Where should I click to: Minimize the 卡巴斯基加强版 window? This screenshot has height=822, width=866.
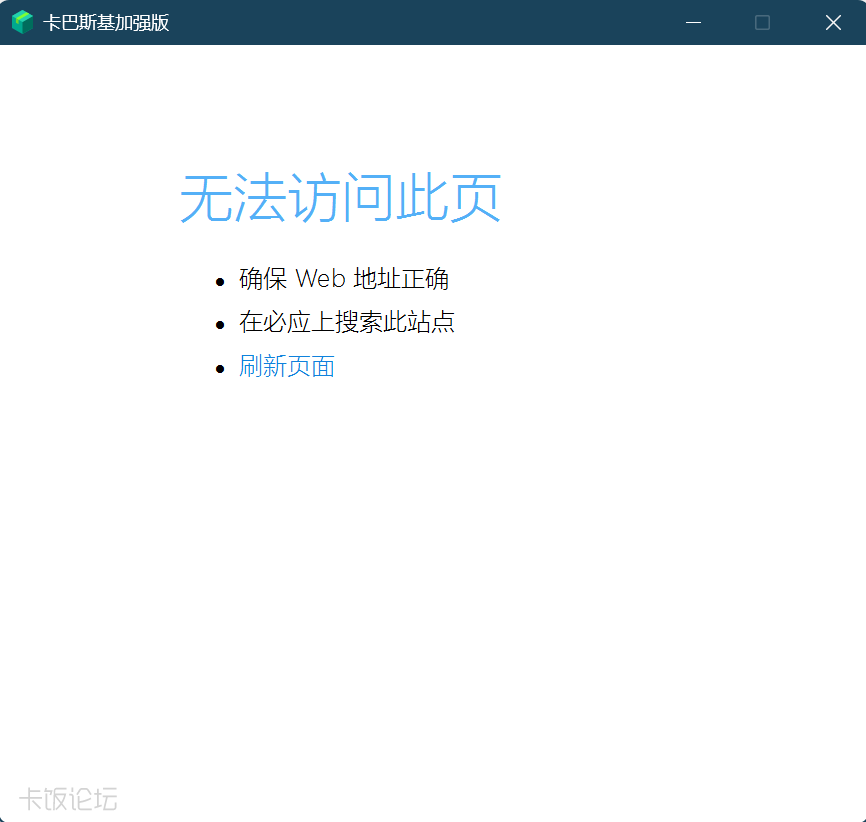(x=693, y=23)
